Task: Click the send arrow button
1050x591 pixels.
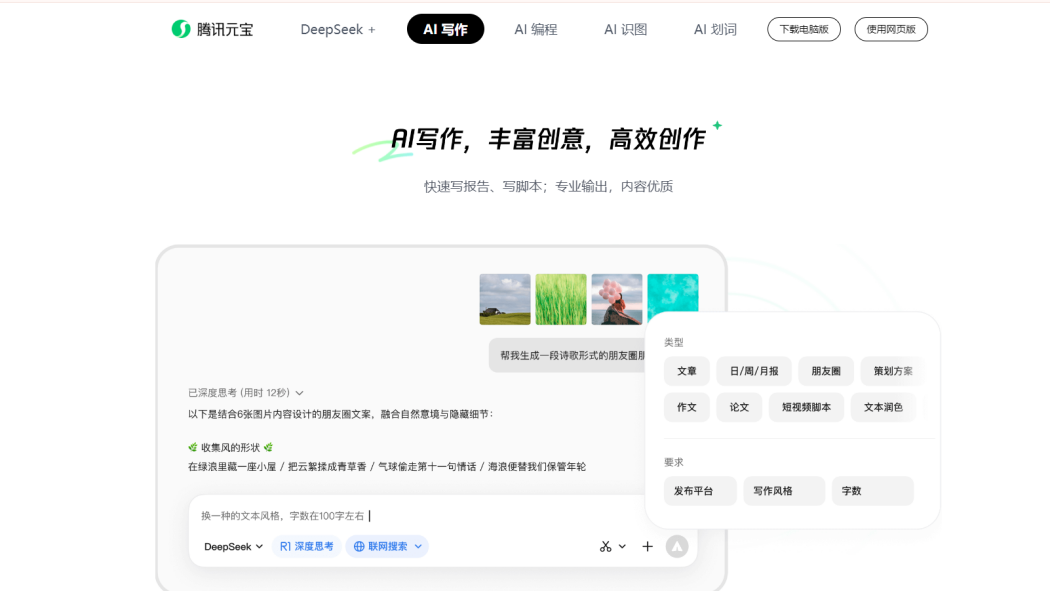Action: [677, 546]
